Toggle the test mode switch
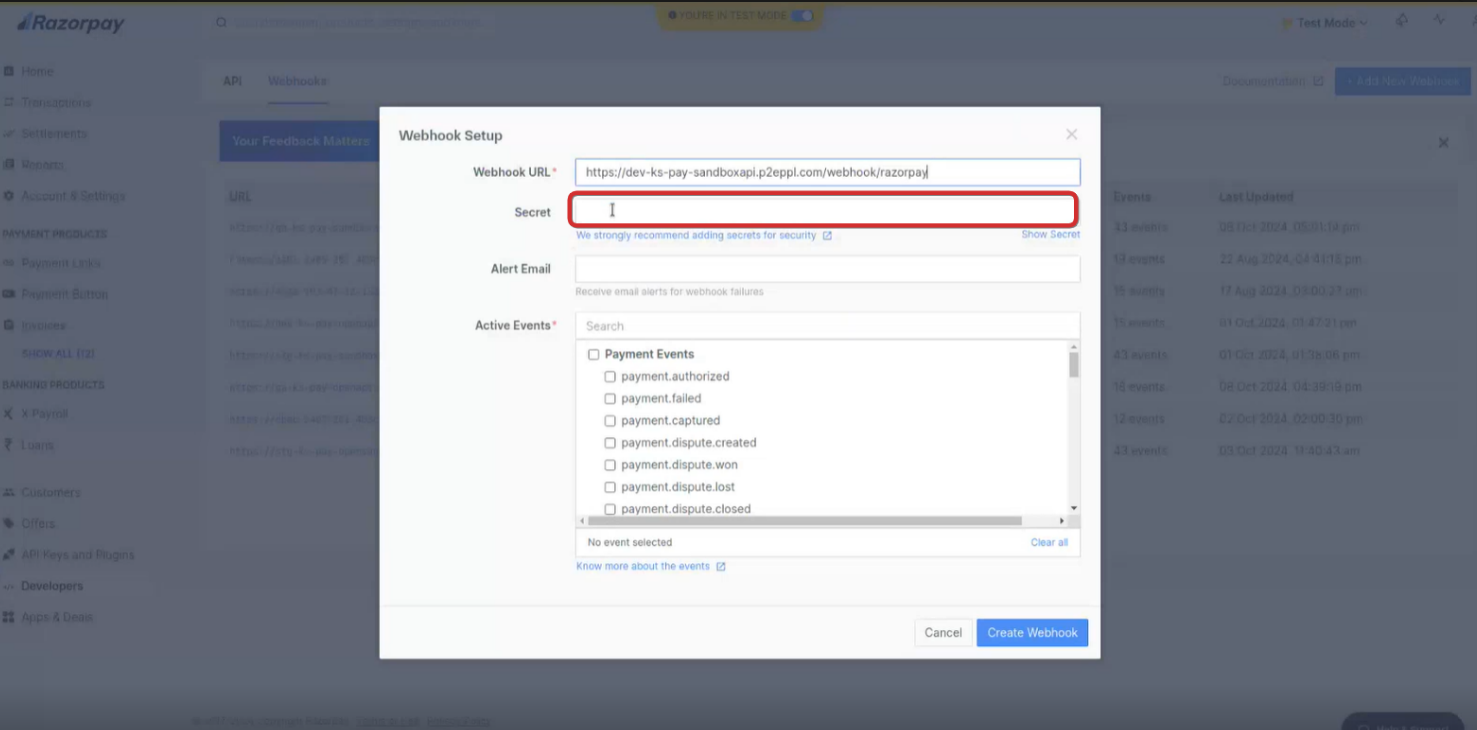Viewport: 1477px width, 730px height. point(801,15)
